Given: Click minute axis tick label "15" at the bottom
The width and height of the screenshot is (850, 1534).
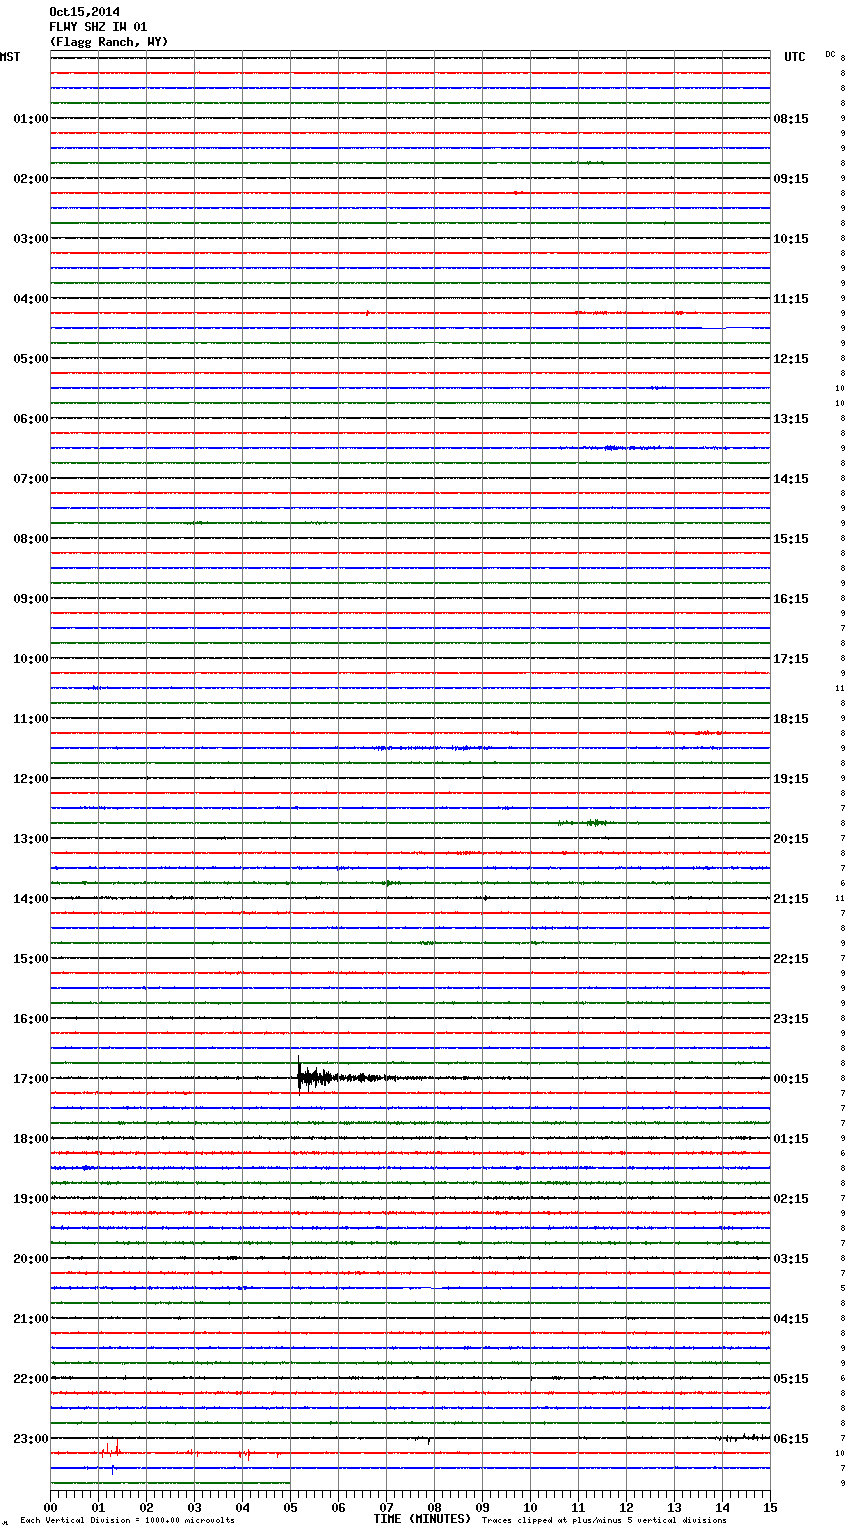Looking at the screenshot, I should (x=770, y=1507).
